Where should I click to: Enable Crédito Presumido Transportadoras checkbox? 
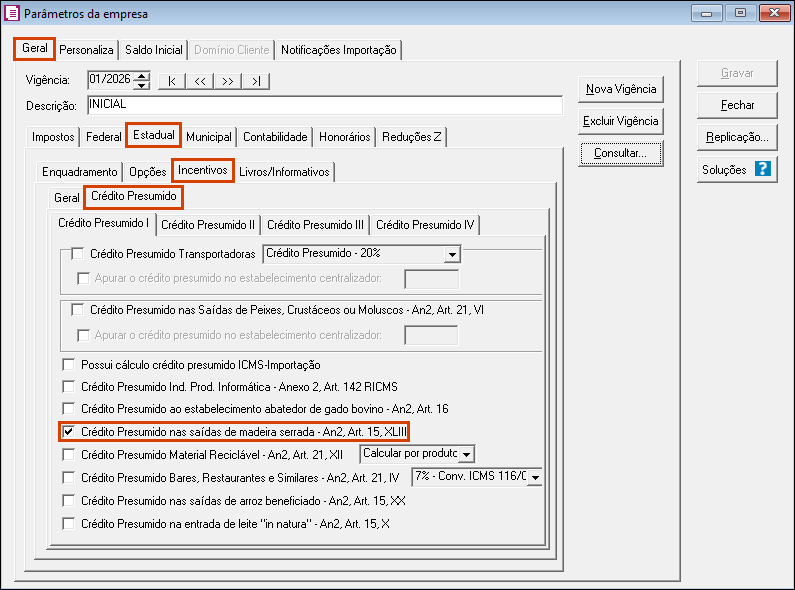coord(78,253)
